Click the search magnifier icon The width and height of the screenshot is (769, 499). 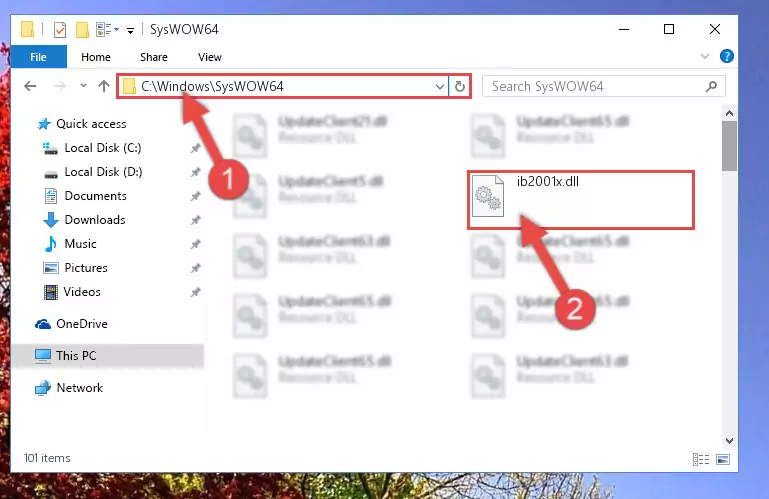(711, 87)
